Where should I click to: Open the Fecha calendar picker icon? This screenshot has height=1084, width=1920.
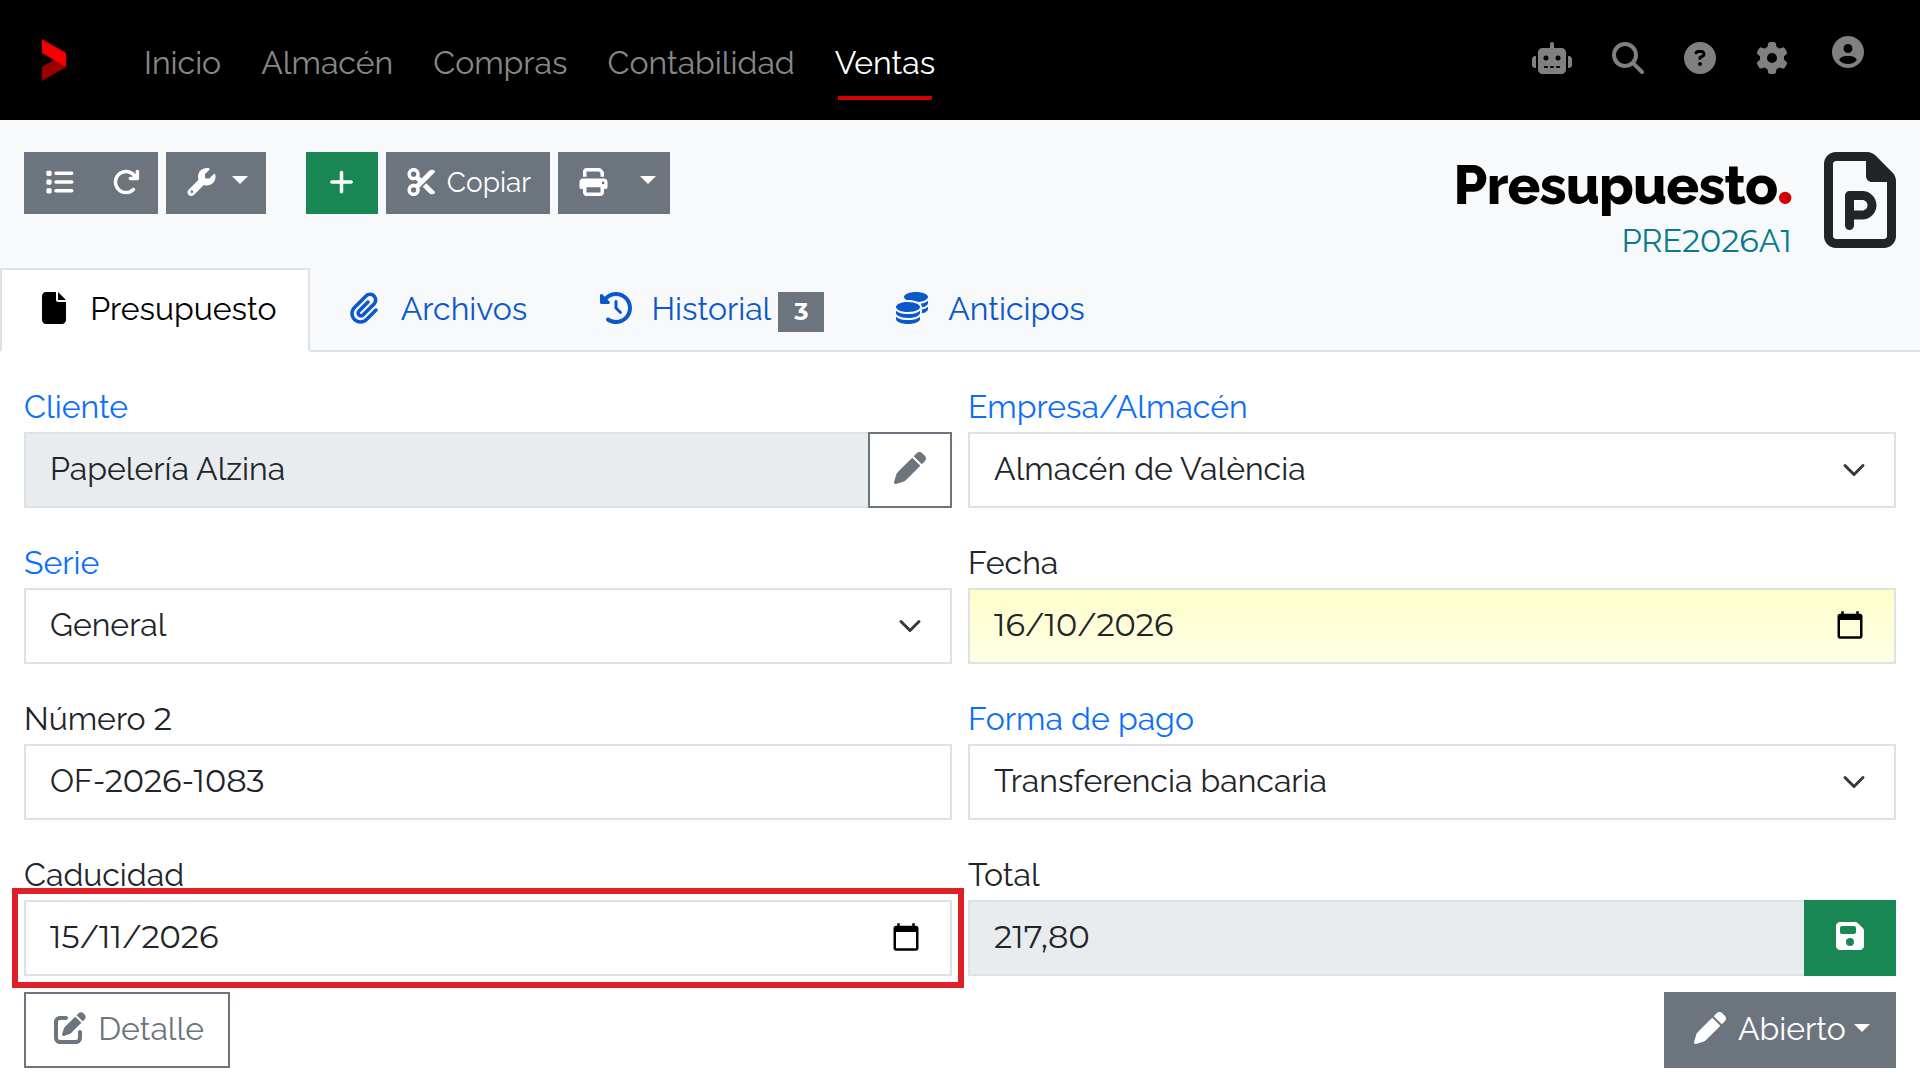click(1850, 626)
